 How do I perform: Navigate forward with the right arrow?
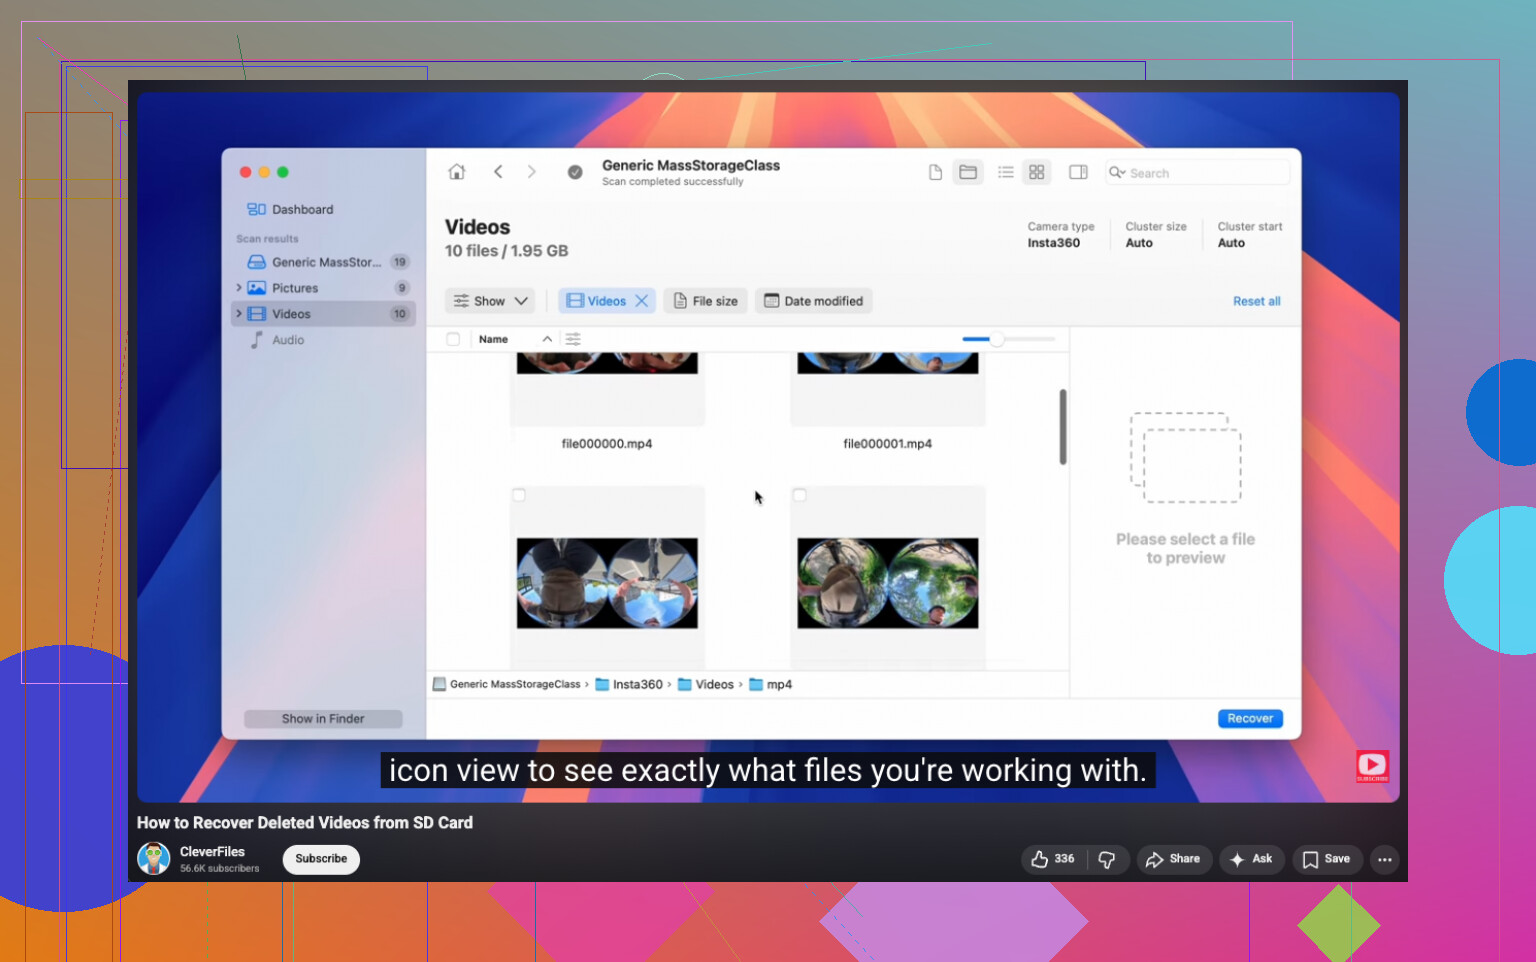click(x=532, y=172)
